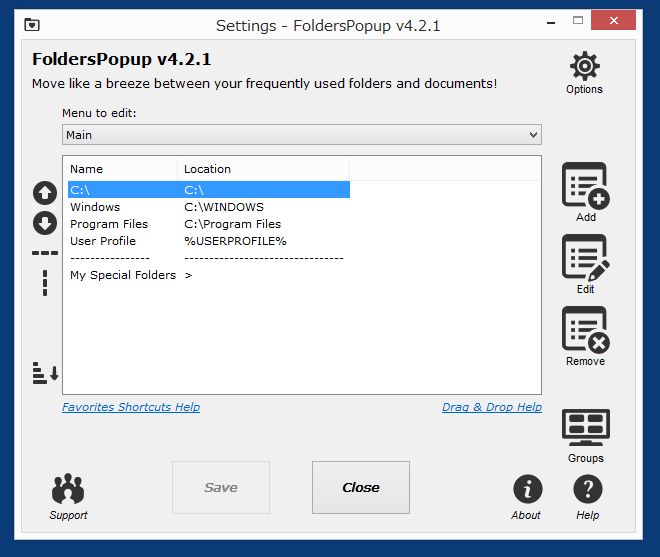This screenshot has height=557, width=660.
Task: Open the Groups icon
Action: coord(585,427)
